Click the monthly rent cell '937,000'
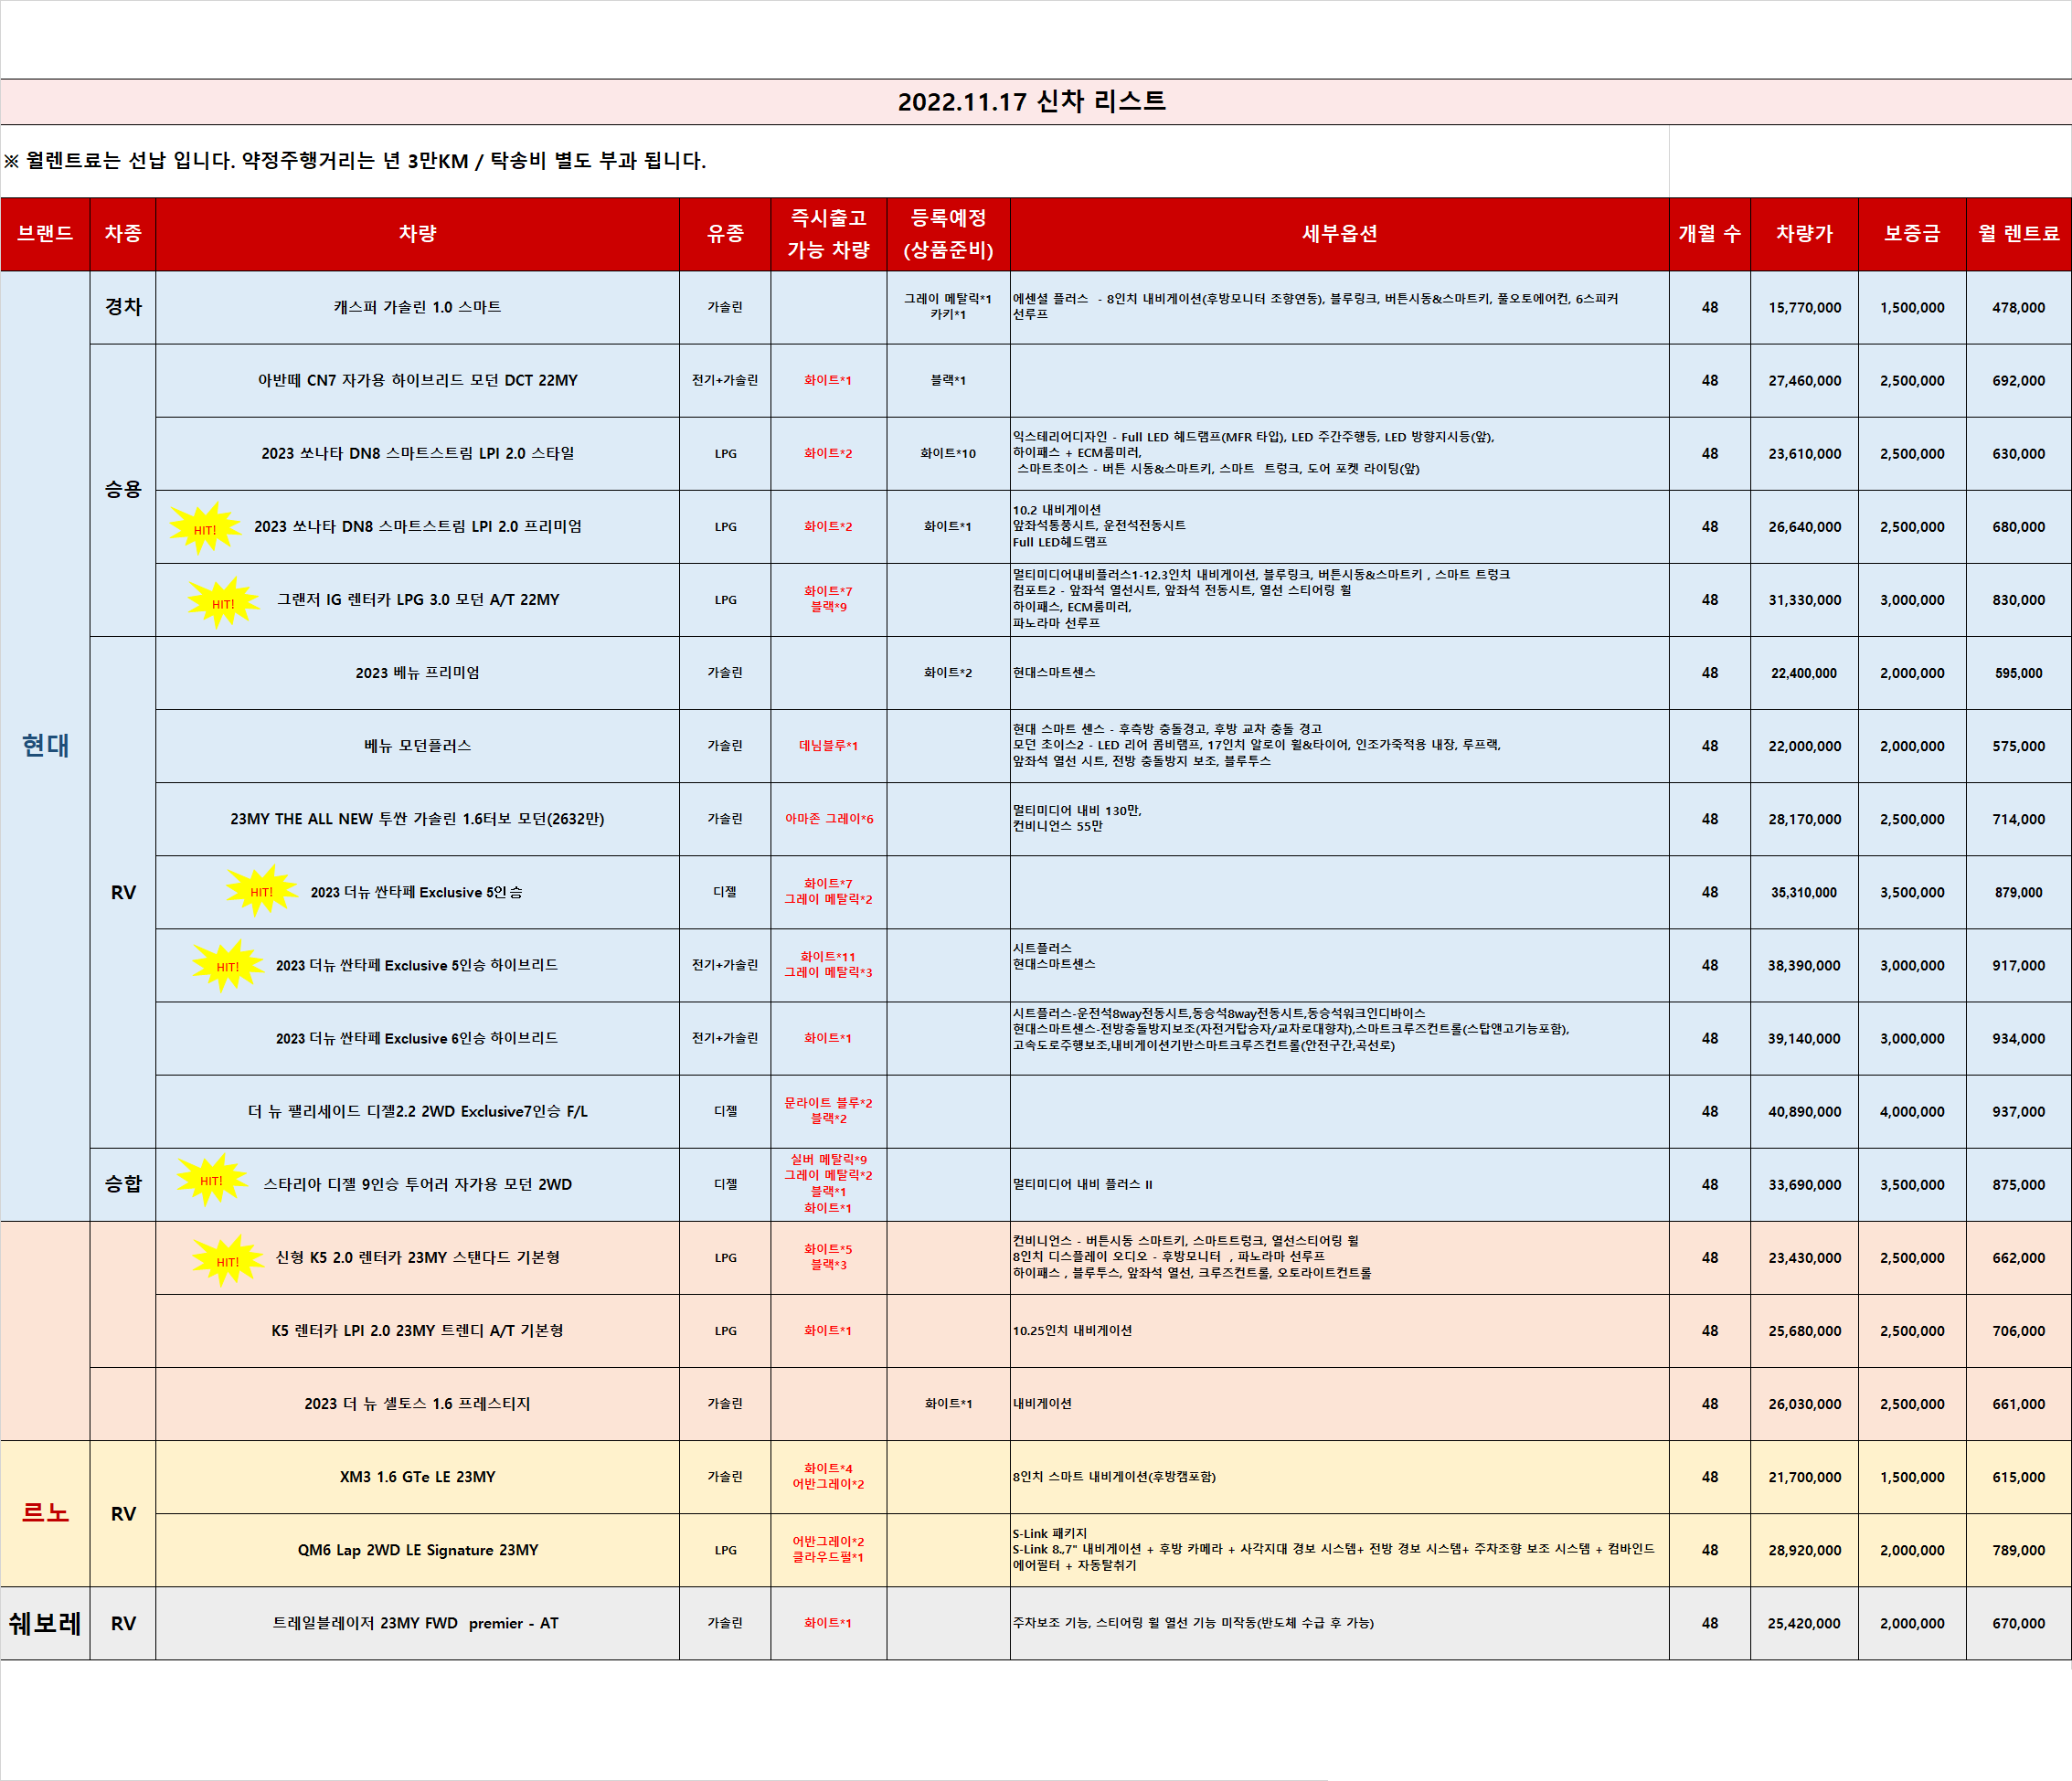Image resolution: width=2072 pixels, height=1781 pixels. pos(2019,1111)
